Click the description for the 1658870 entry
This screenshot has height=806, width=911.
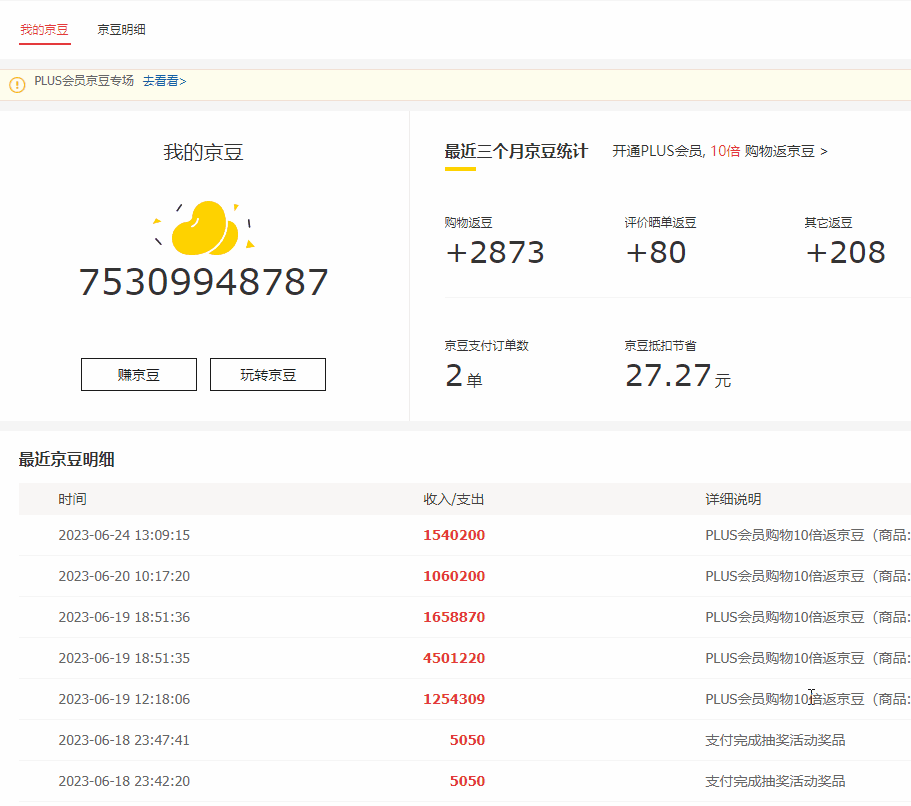(x=808, y=617)
